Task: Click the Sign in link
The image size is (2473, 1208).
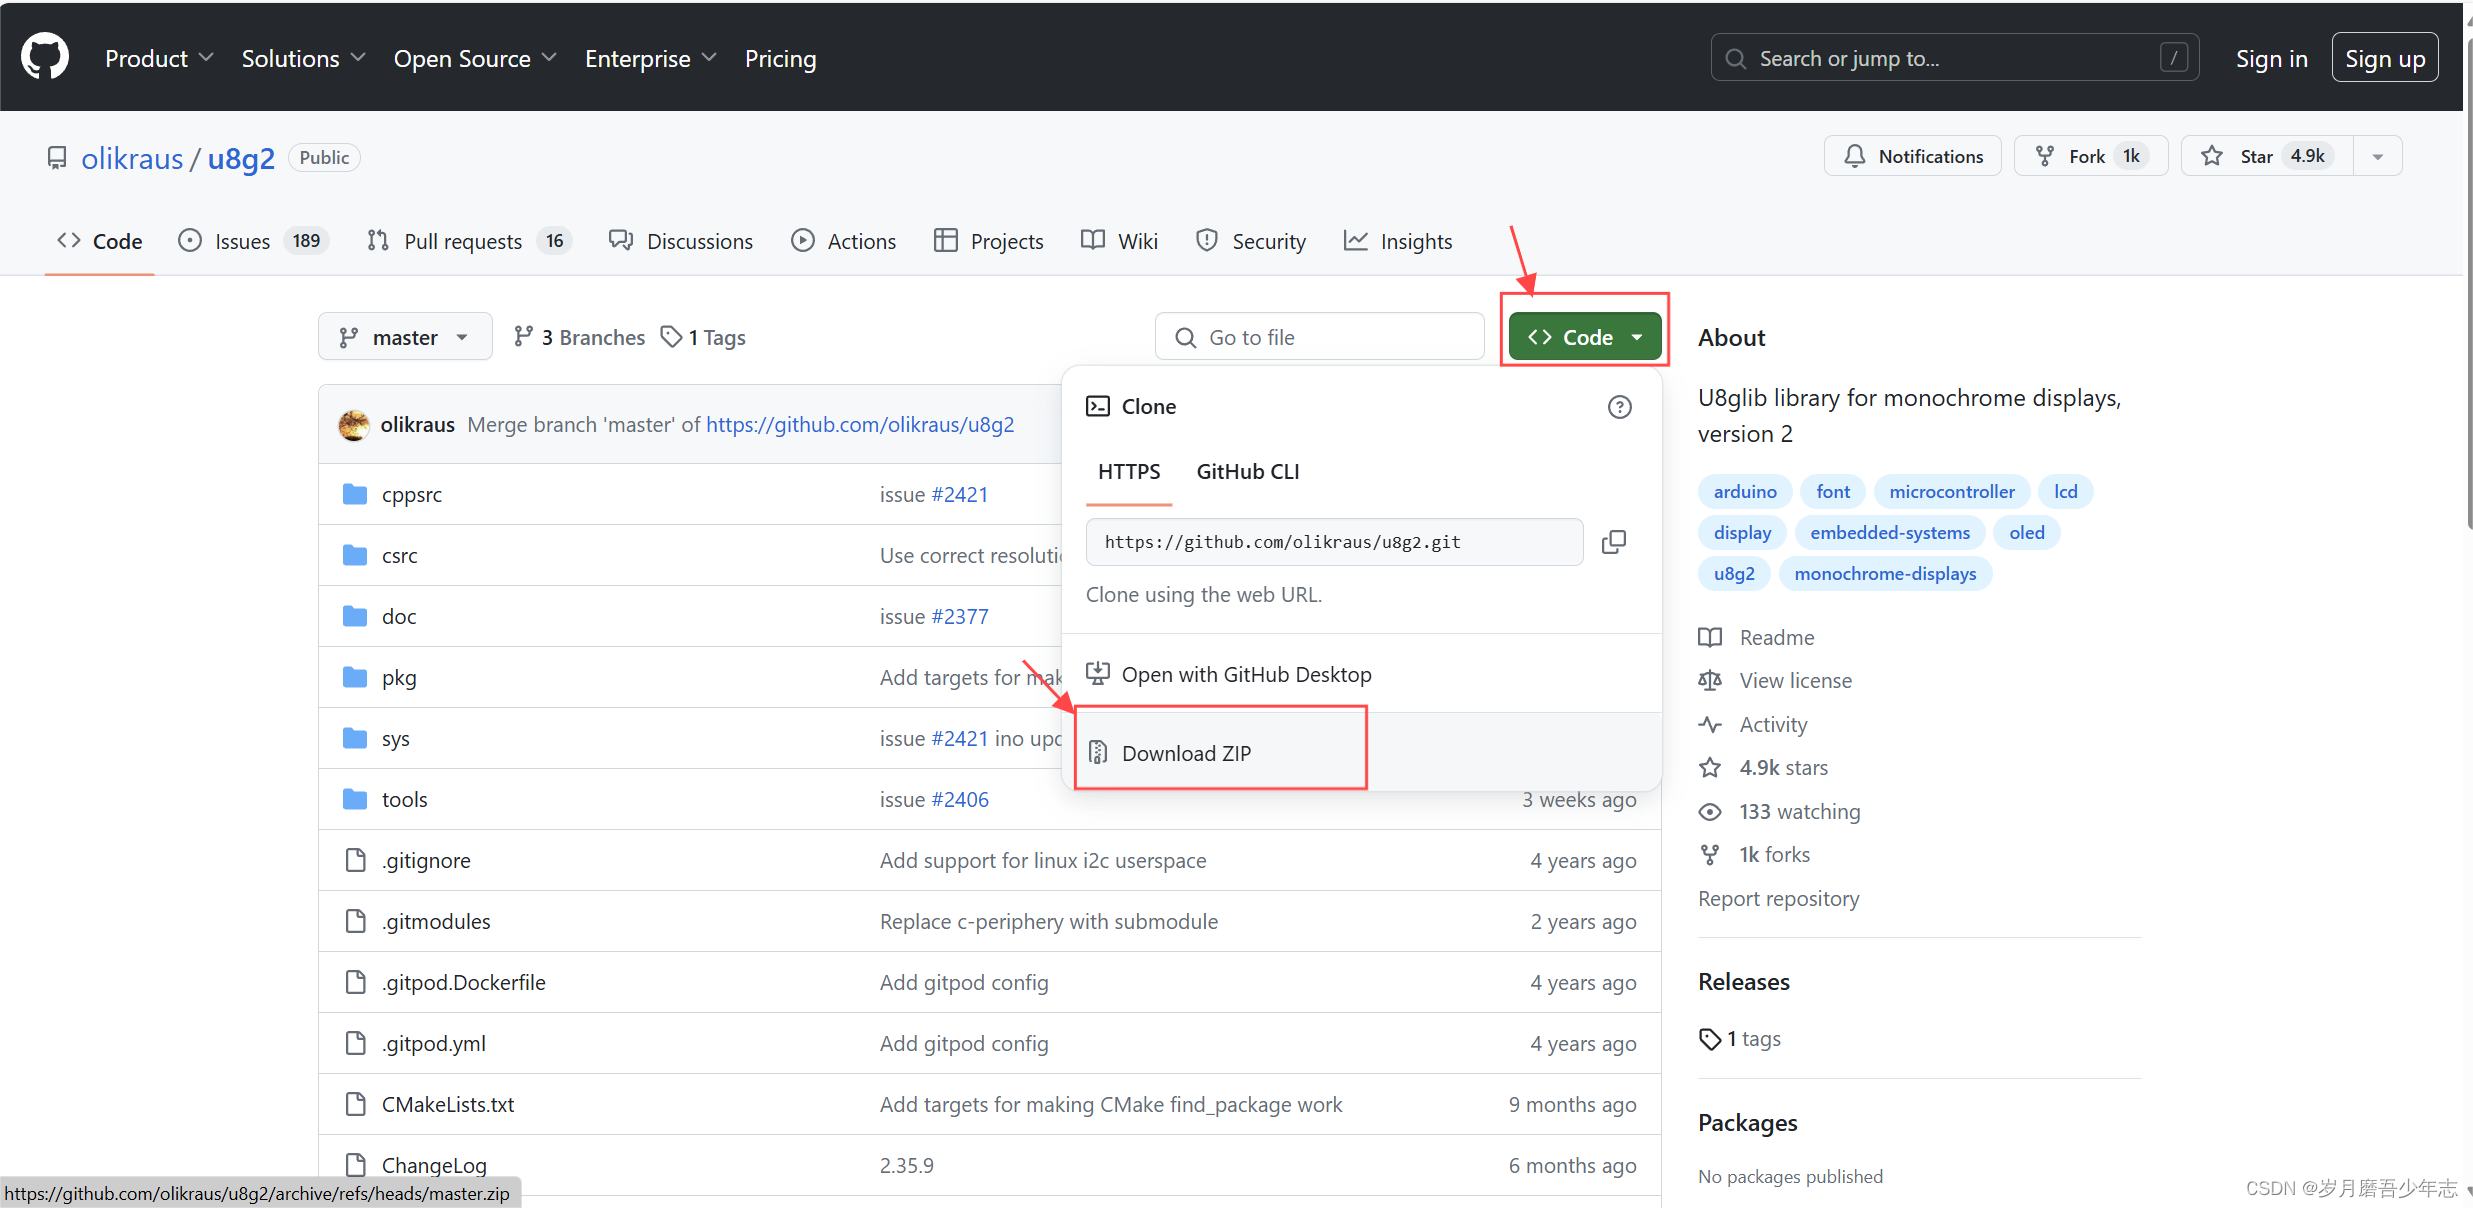Action: click(x=2271, y=59)
